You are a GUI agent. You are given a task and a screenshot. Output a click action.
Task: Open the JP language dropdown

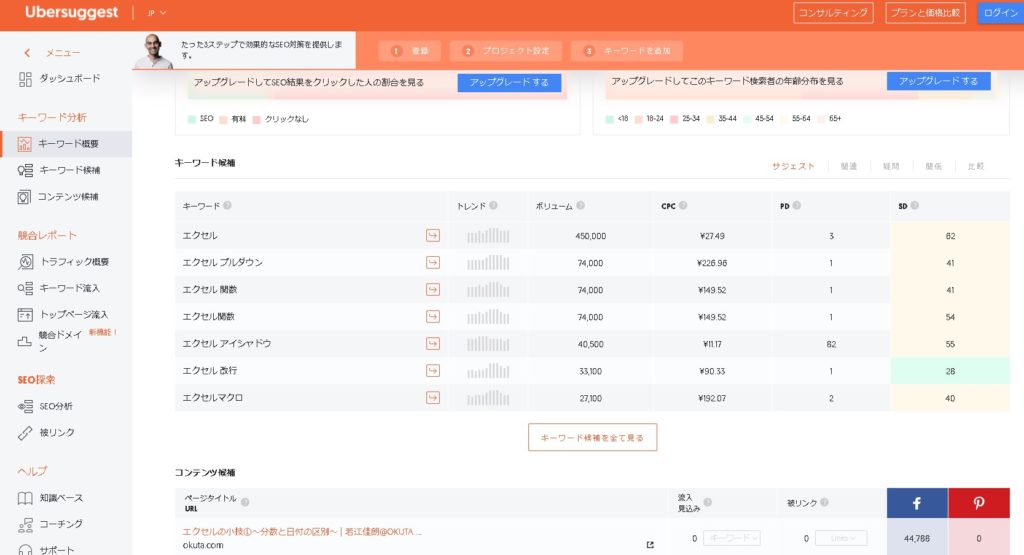click(156, 13)
